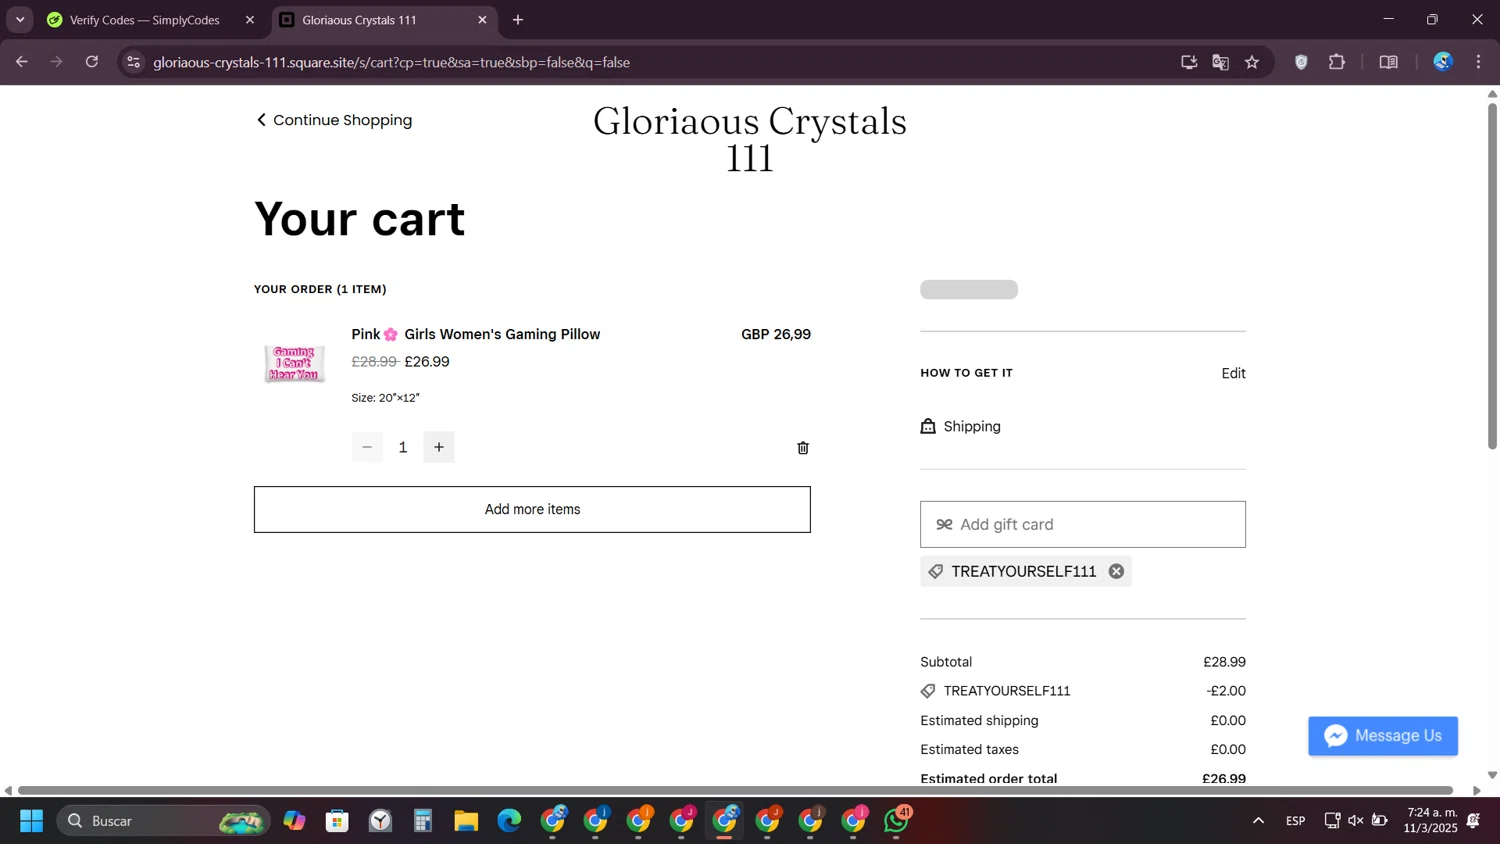The width and height of the screenshot is (1500, 844).
Task: Open the Chrome three-dot menu
Action: click(x=1479, y=62)
